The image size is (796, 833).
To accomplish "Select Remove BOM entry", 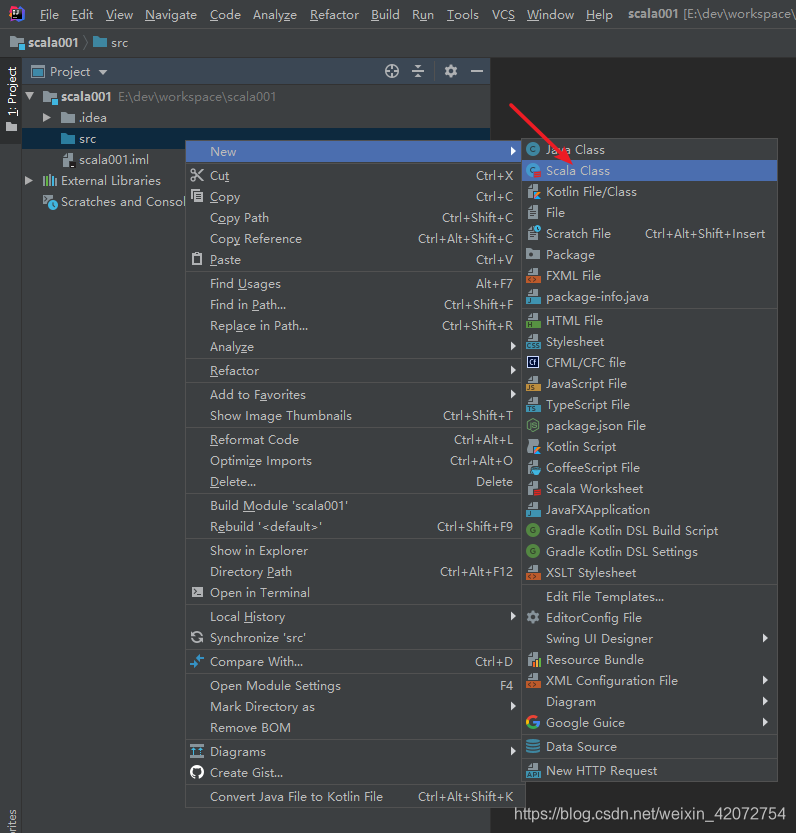I will pyautogui.click(x=353, y=727).
